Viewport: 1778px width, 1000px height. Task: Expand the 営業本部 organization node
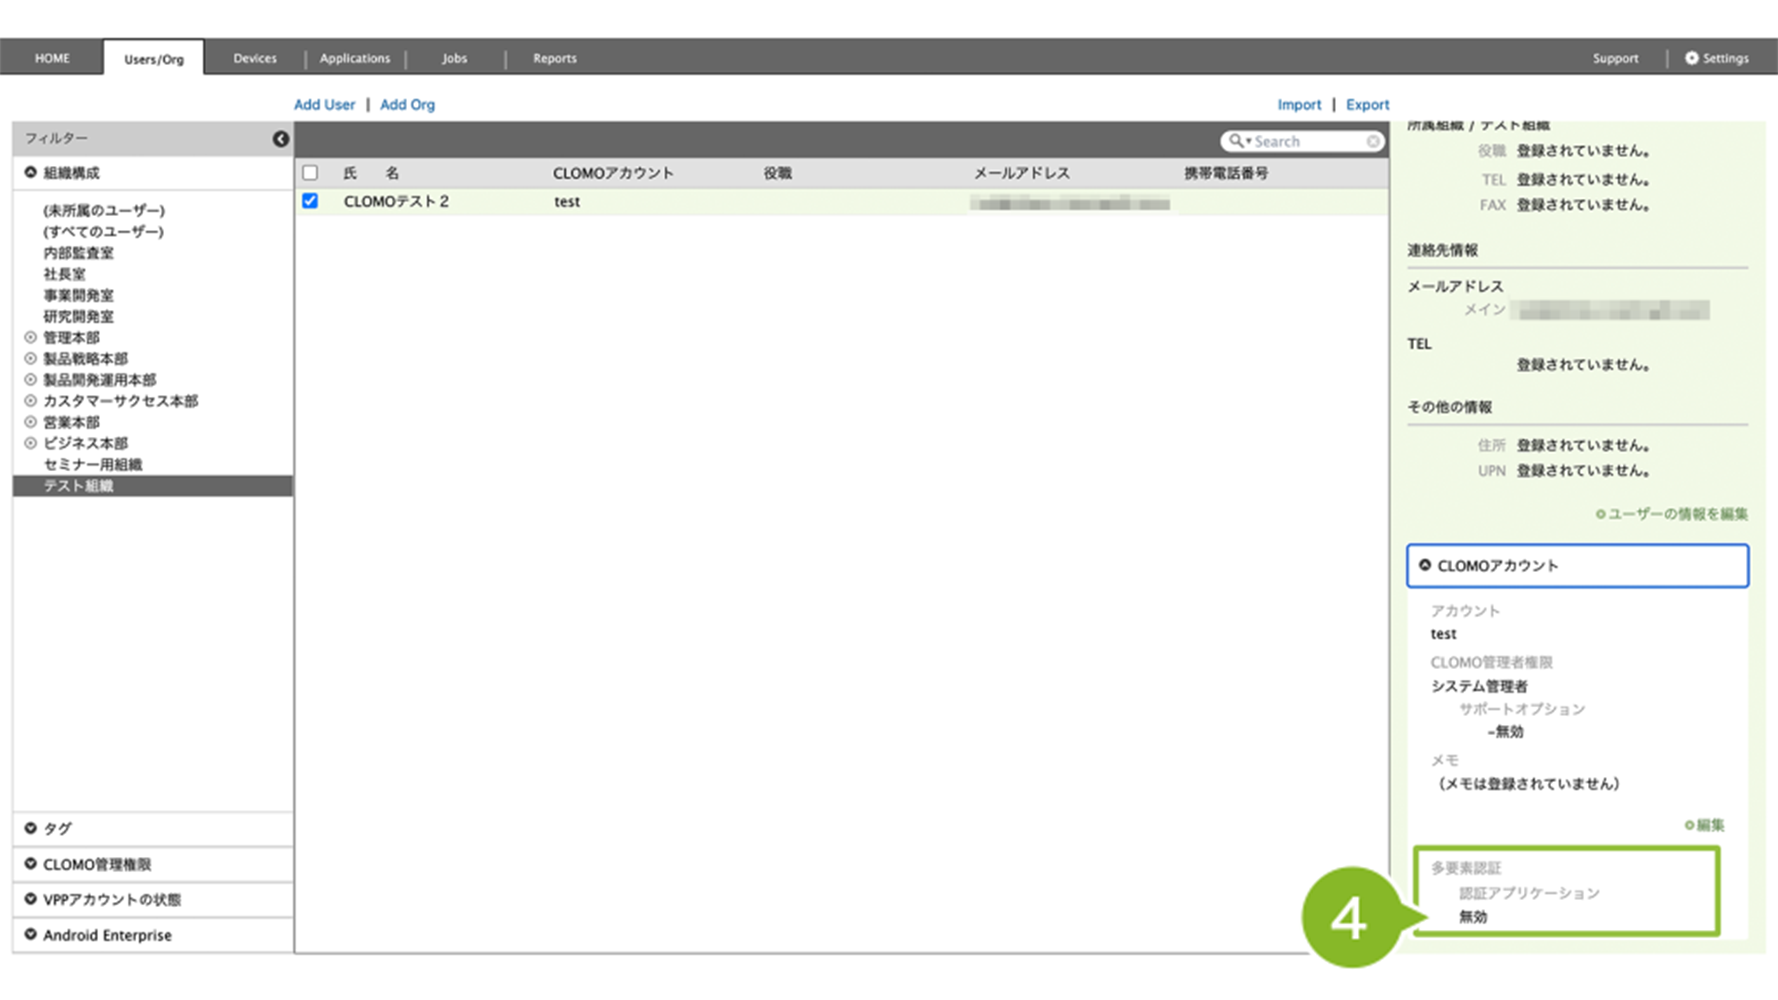click(x=31, y=422)
